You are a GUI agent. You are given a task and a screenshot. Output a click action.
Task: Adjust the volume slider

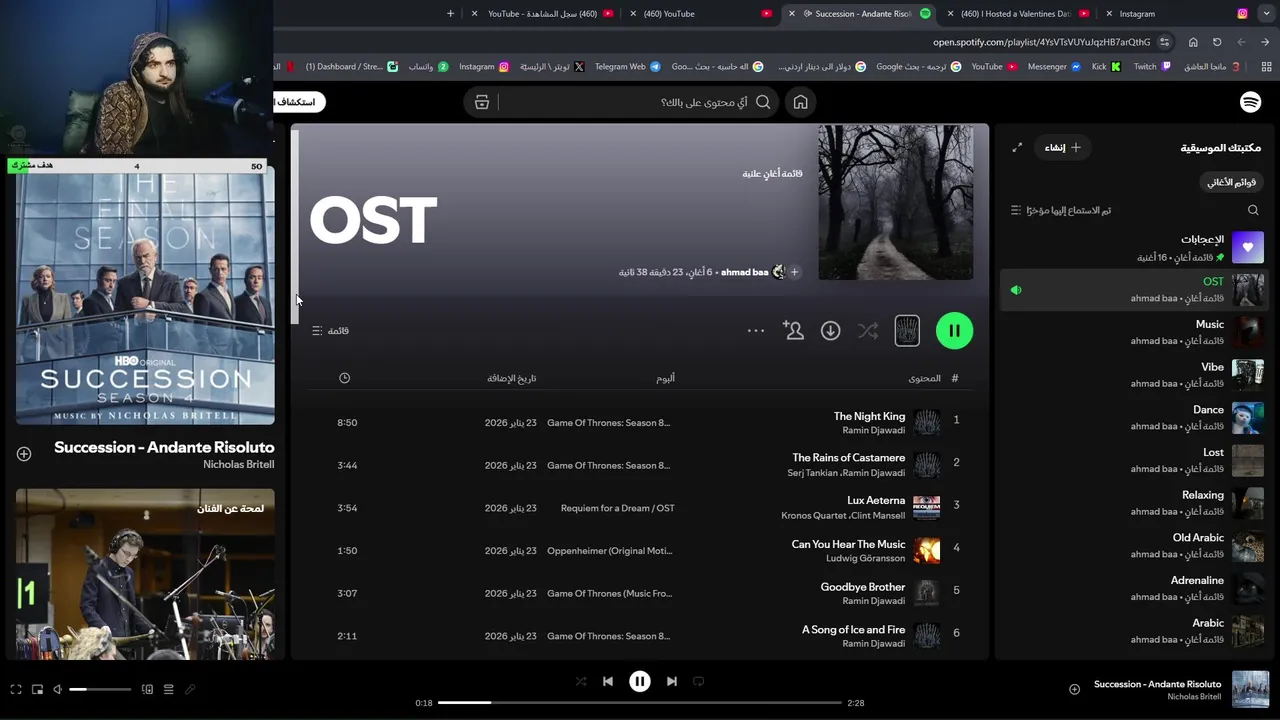pyautogui.click(x=100, y=689)
